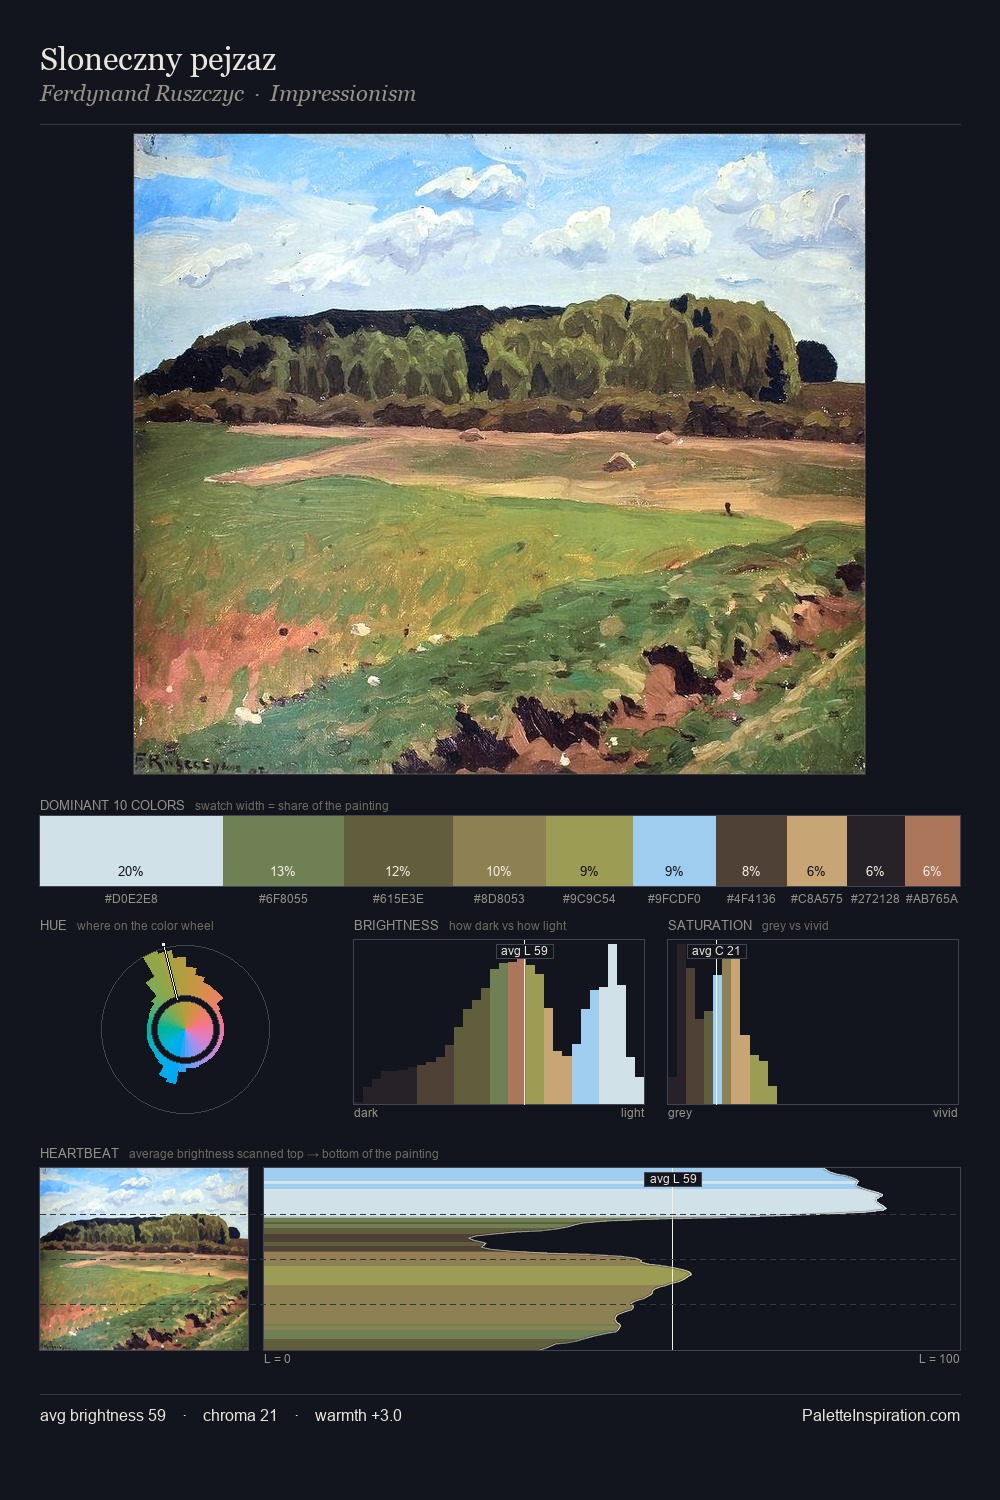Screen dimensions: 1000x1500
Task: Click the 'avg C 21' saturation label
Action: (716, 951)
